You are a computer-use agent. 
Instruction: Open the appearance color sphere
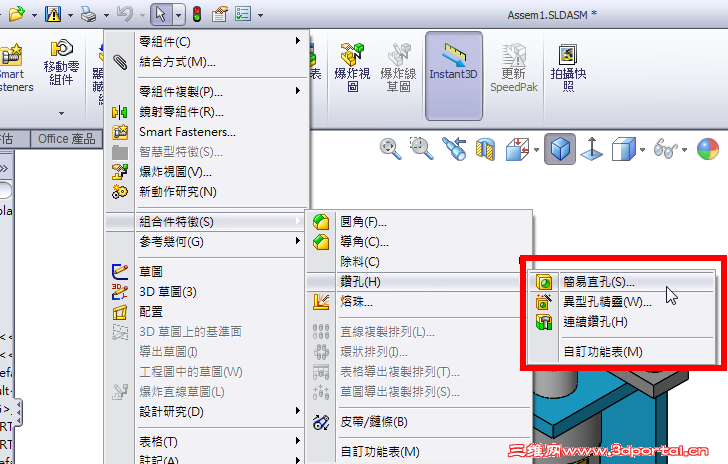tap(708, 149)
